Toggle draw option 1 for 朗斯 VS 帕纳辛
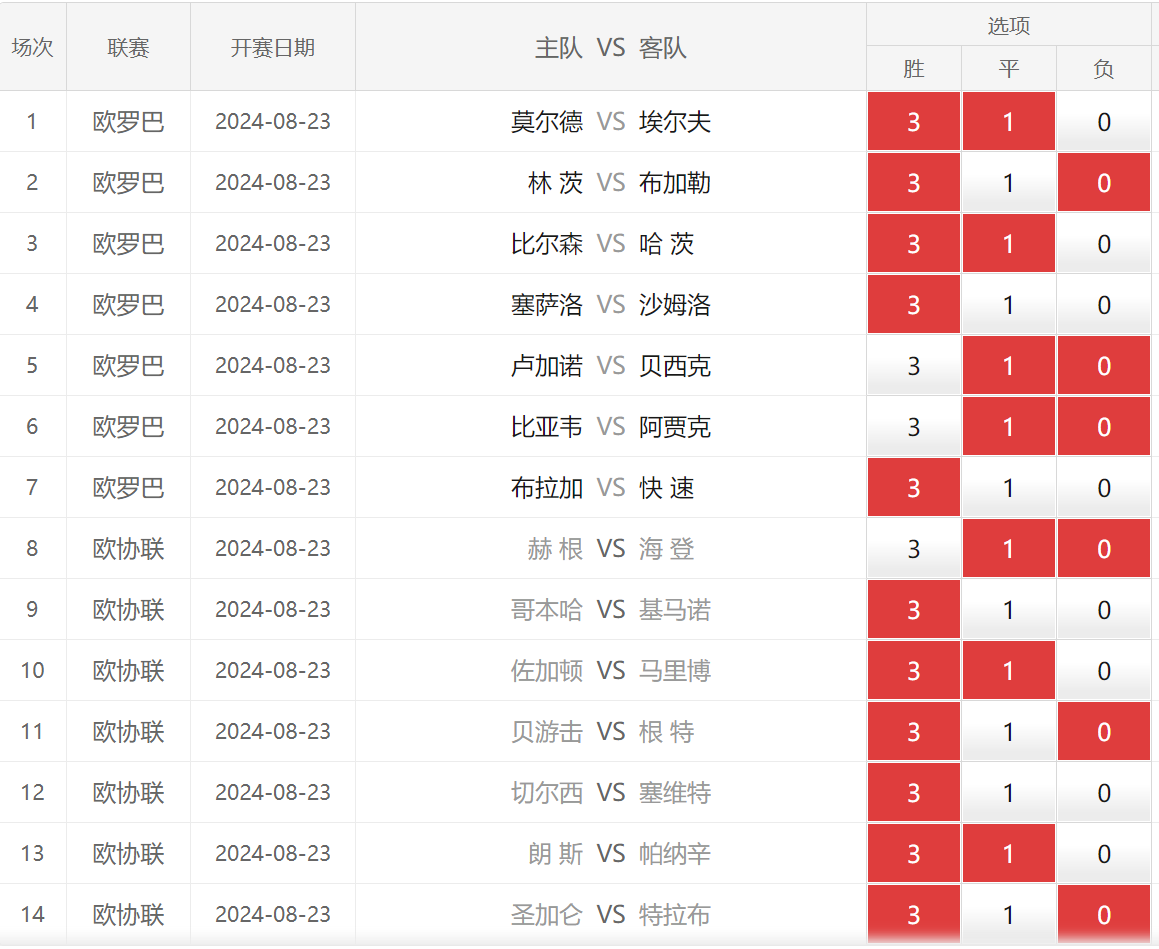Viewport: 1159px width, 949px height. pyautogui.click(x=1008, y=853)
